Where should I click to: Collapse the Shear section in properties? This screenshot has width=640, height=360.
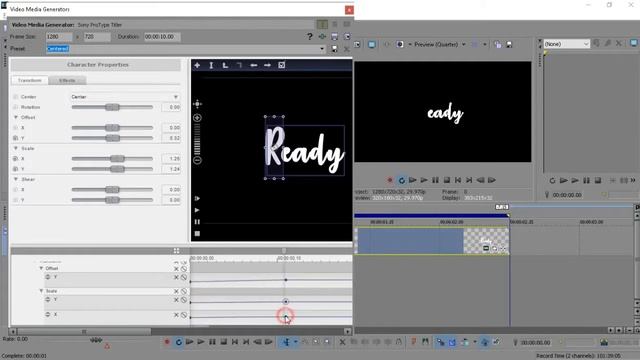click(x=16, y=180)
